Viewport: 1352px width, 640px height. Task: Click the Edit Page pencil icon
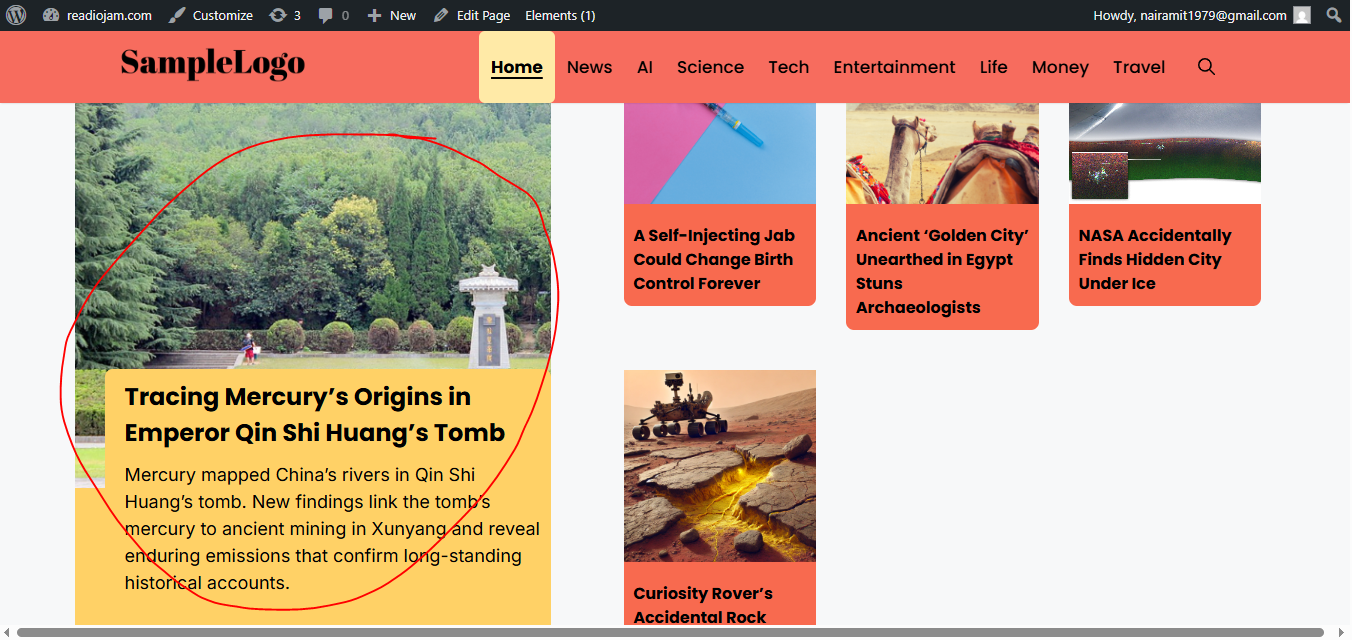click(x=441, y=15)
